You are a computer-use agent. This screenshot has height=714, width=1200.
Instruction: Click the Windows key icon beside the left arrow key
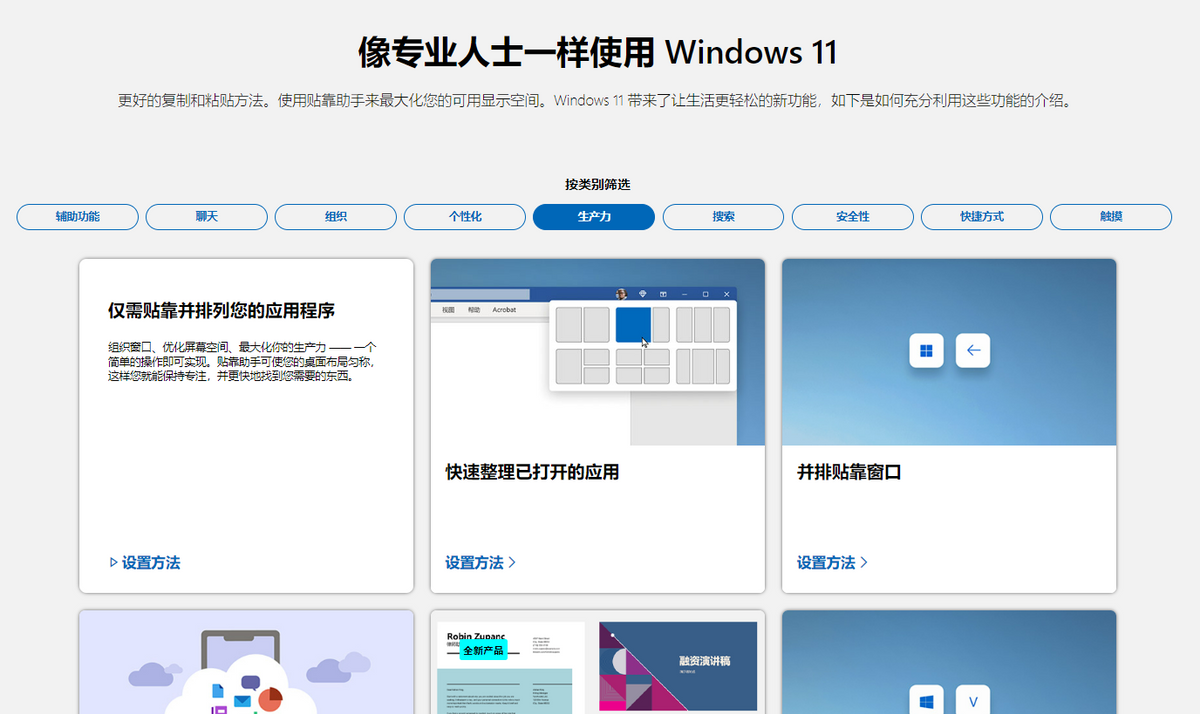pyautogui.click(x=926, y=351)
